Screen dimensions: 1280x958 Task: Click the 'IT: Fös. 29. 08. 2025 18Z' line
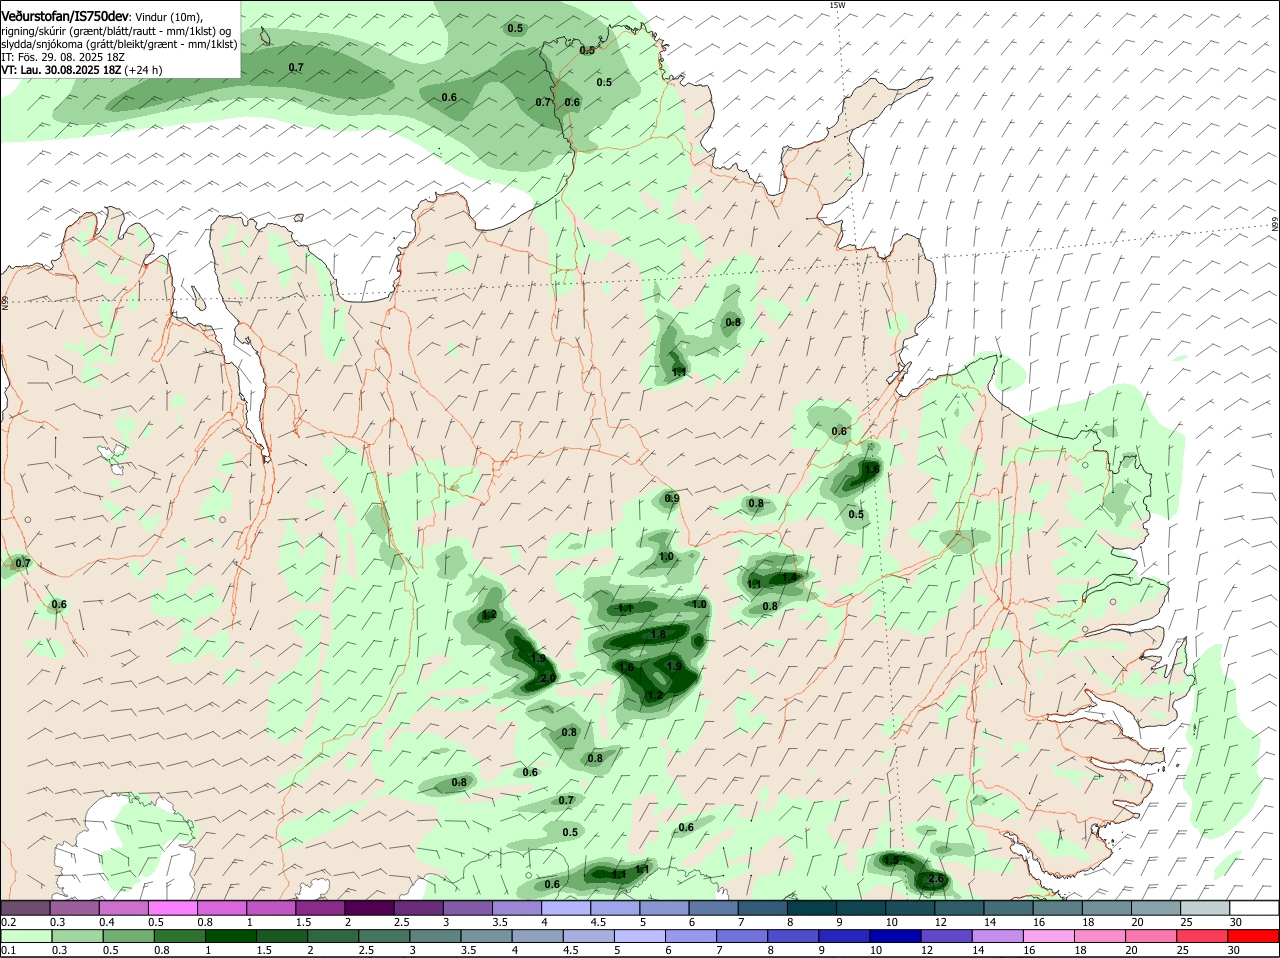[x=63, y=57]
